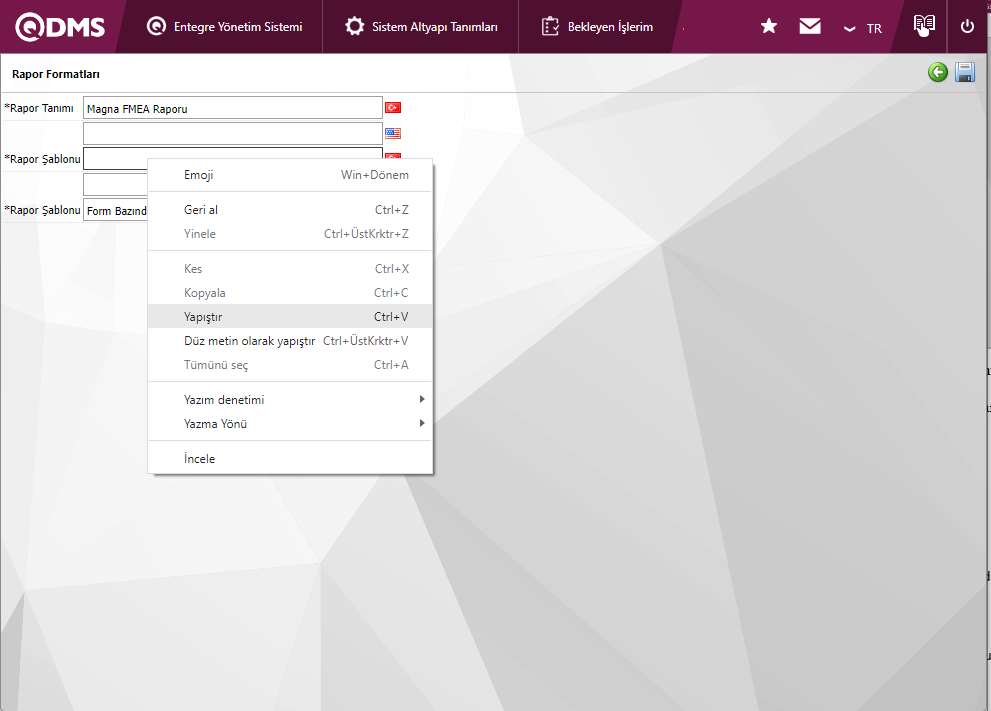This screenshot has width=991, height=711.
Task: Open the messages envelope icon
Action: (x=810, y=26)
